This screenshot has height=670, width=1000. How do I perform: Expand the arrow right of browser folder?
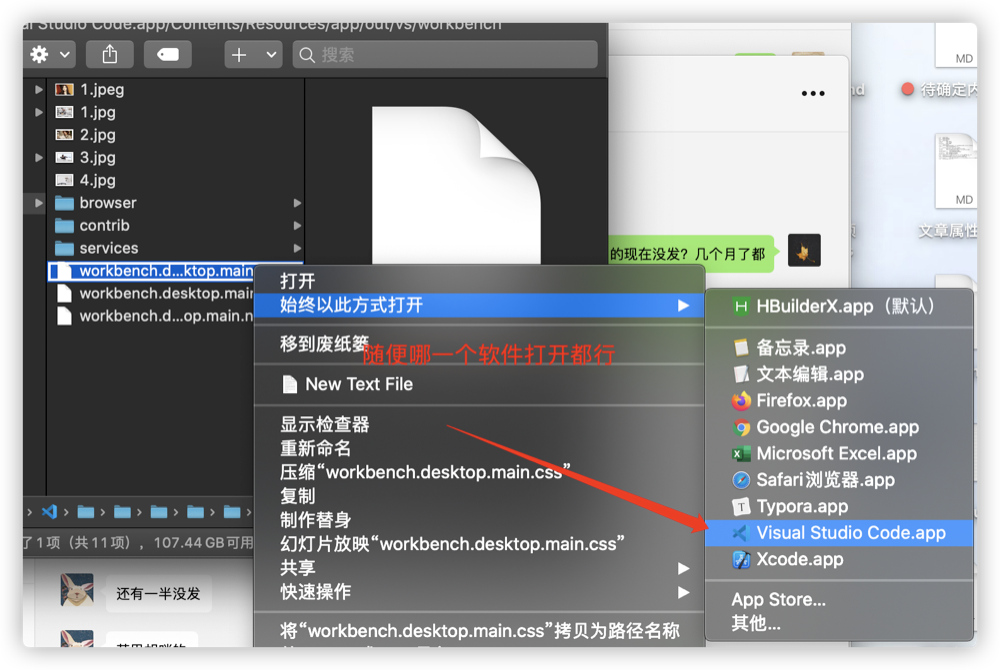(297, 203)
